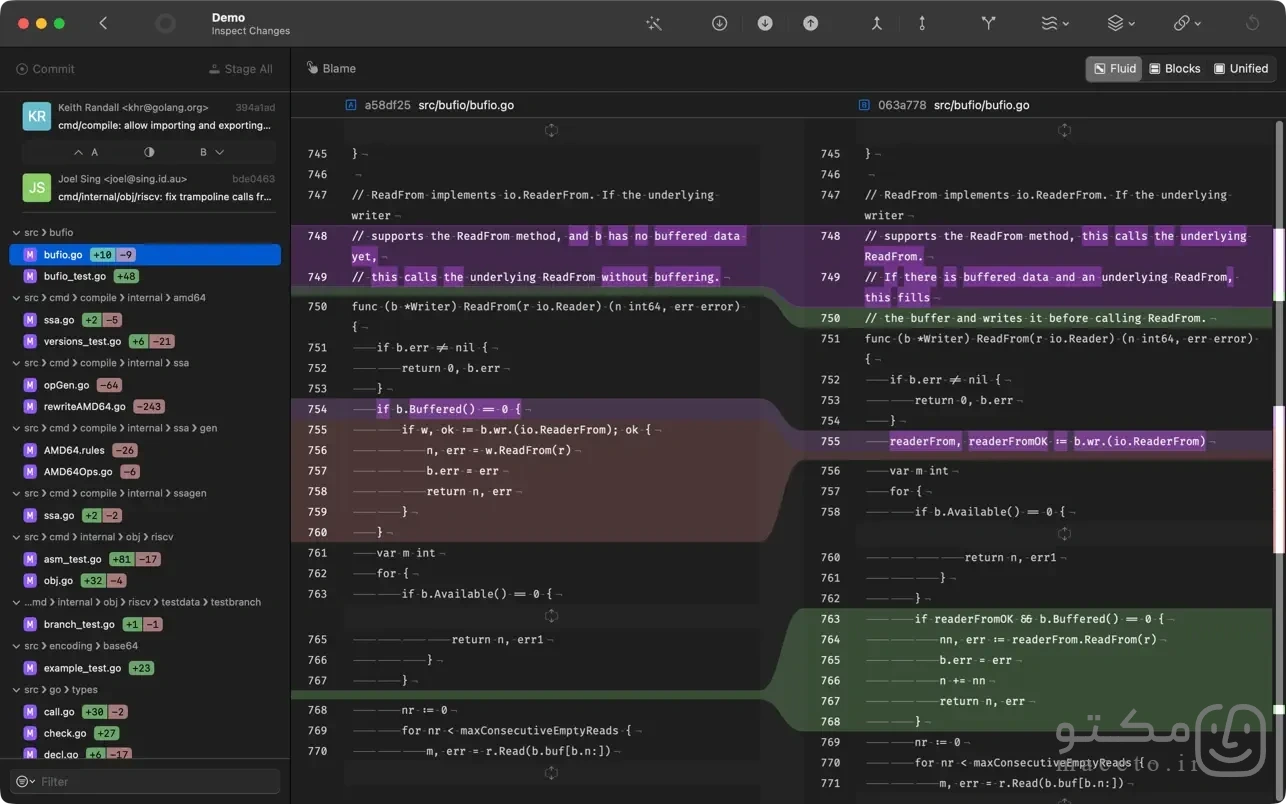Click the KR avatar thumbnail
This screenshot has width=1286, height=804.
coord(37,116)
